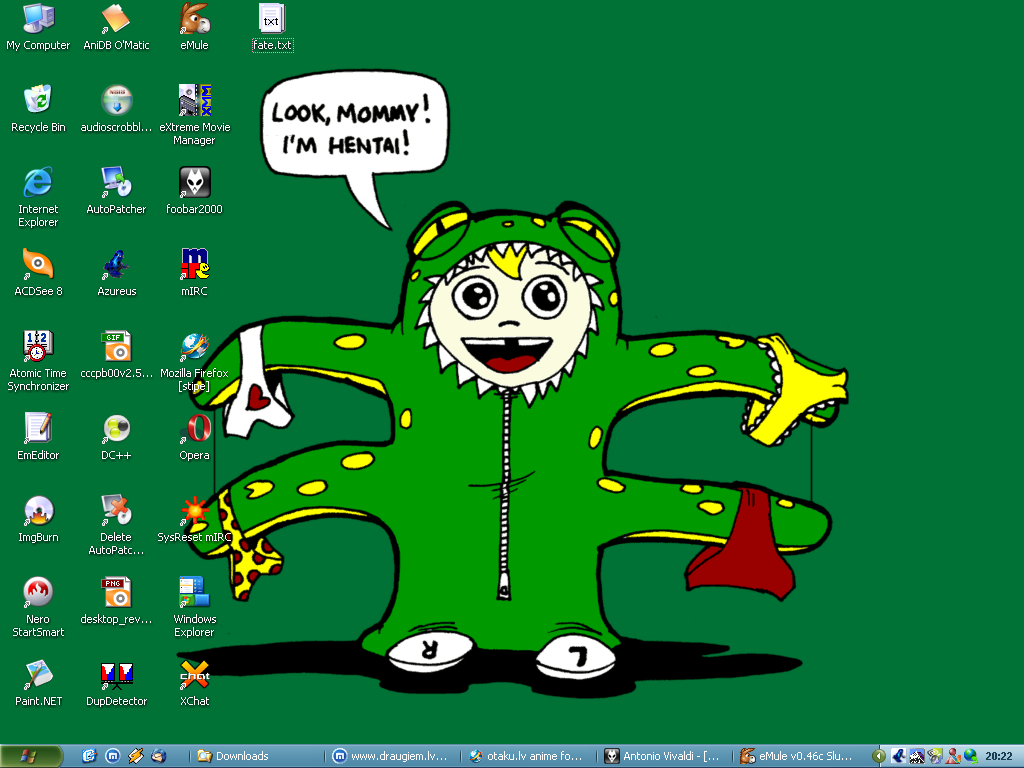1024x768 pixels.
Task: Select the Paint.NET desktop icon
Action: pyautogui.click(x=38, y=683)
